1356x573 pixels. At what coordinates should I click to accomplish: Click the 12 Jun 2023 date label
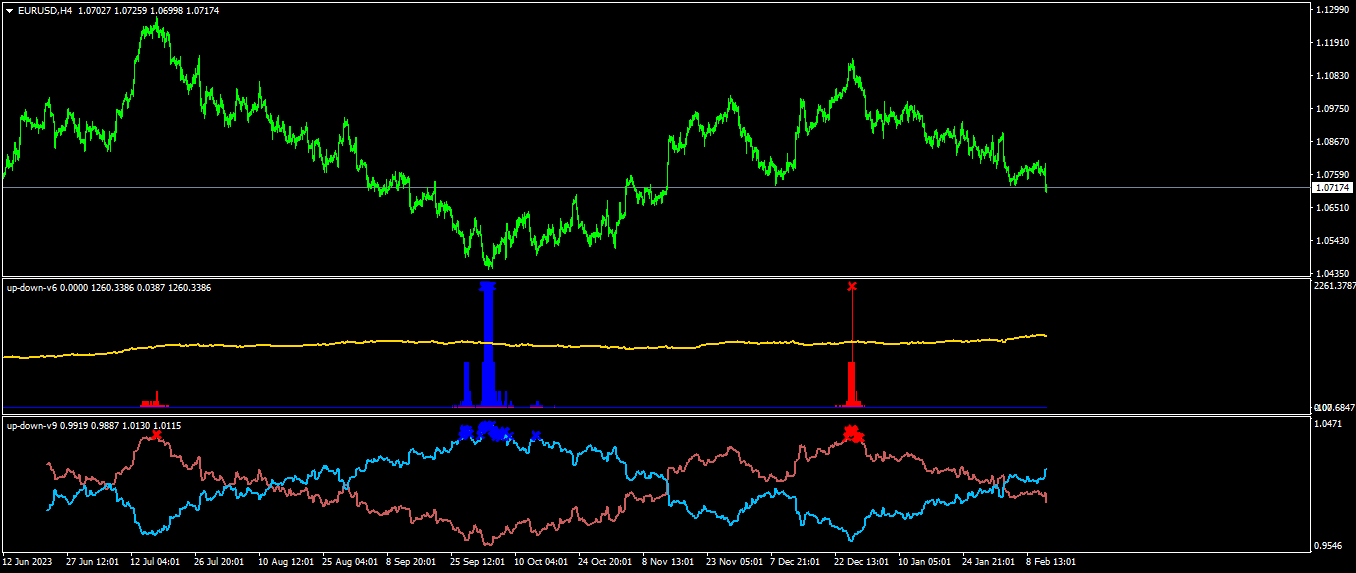[28, 562]
